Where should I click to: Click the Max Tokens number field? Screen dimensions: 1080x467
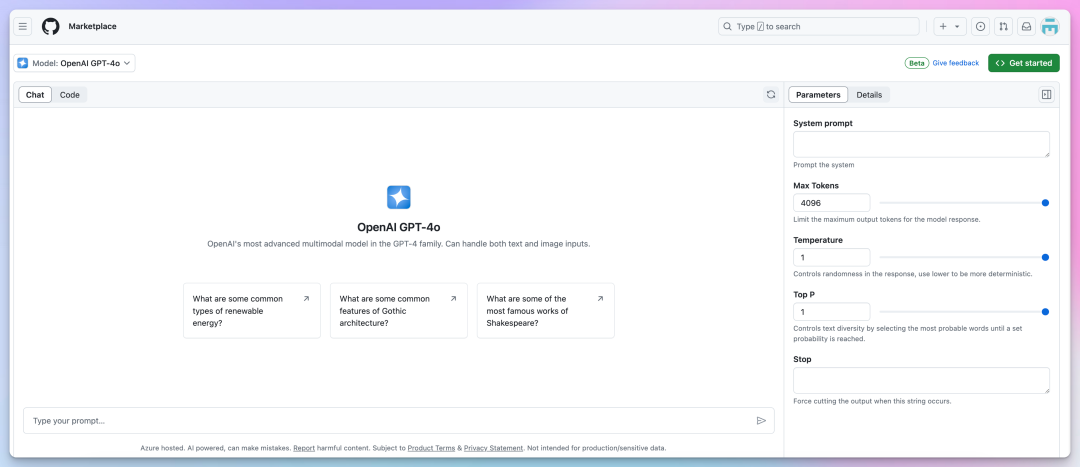click(x=832, y=203)
